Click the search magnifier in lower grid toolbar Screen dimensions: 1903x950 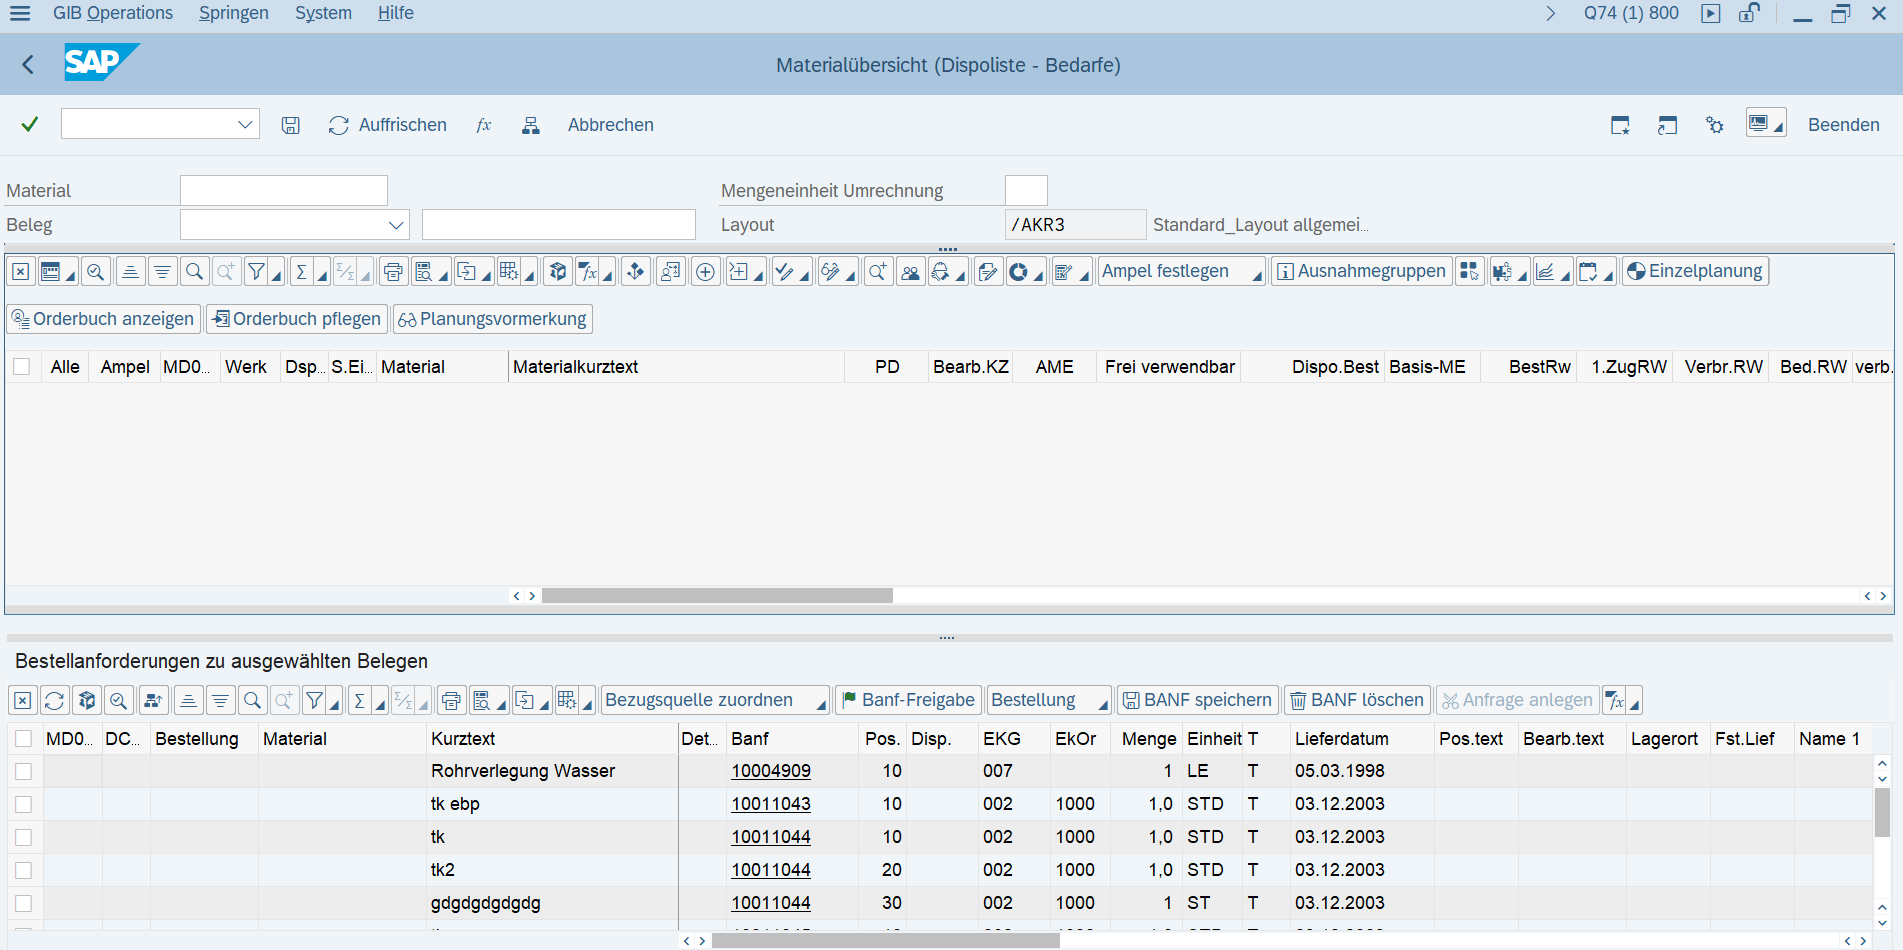pyautogui.click(x=253, y=701)
